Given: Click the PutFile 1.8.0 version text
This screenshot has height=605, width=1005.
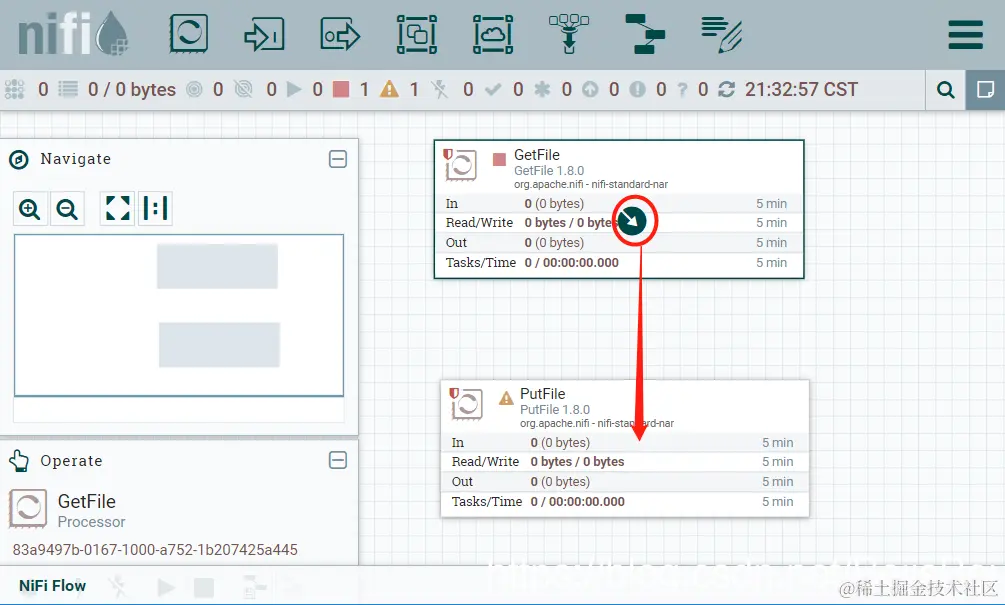Looking at the screenshot, I should coord(554,410).
